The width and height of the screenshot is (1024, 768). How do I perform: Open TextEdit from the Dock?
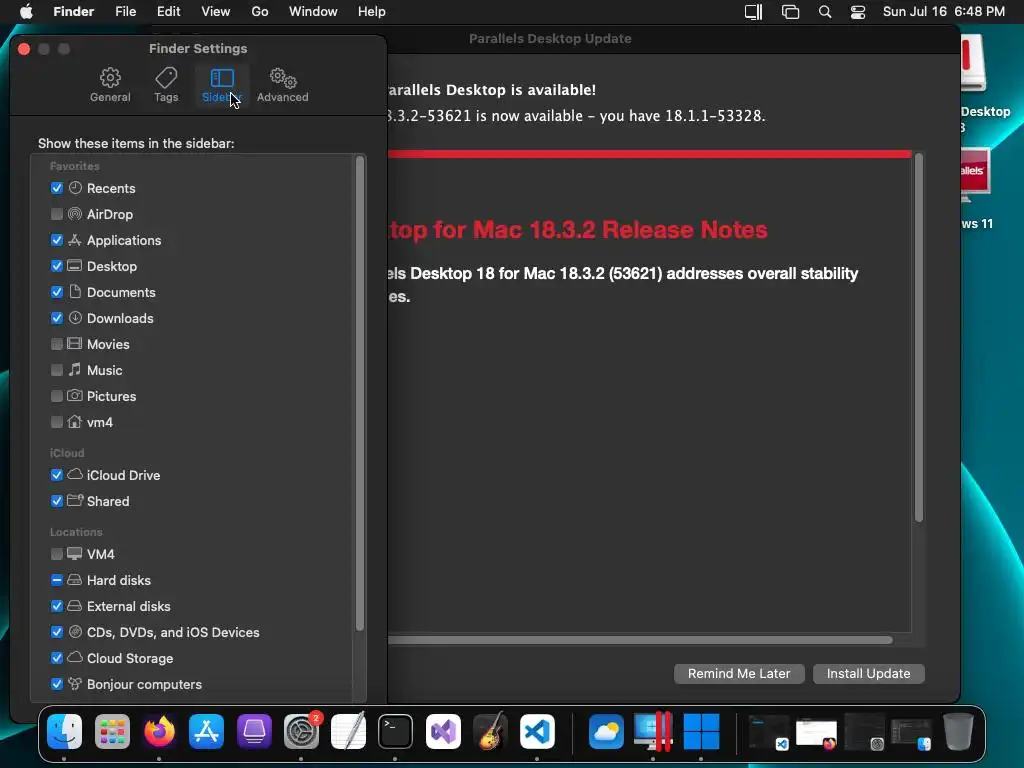348,731
